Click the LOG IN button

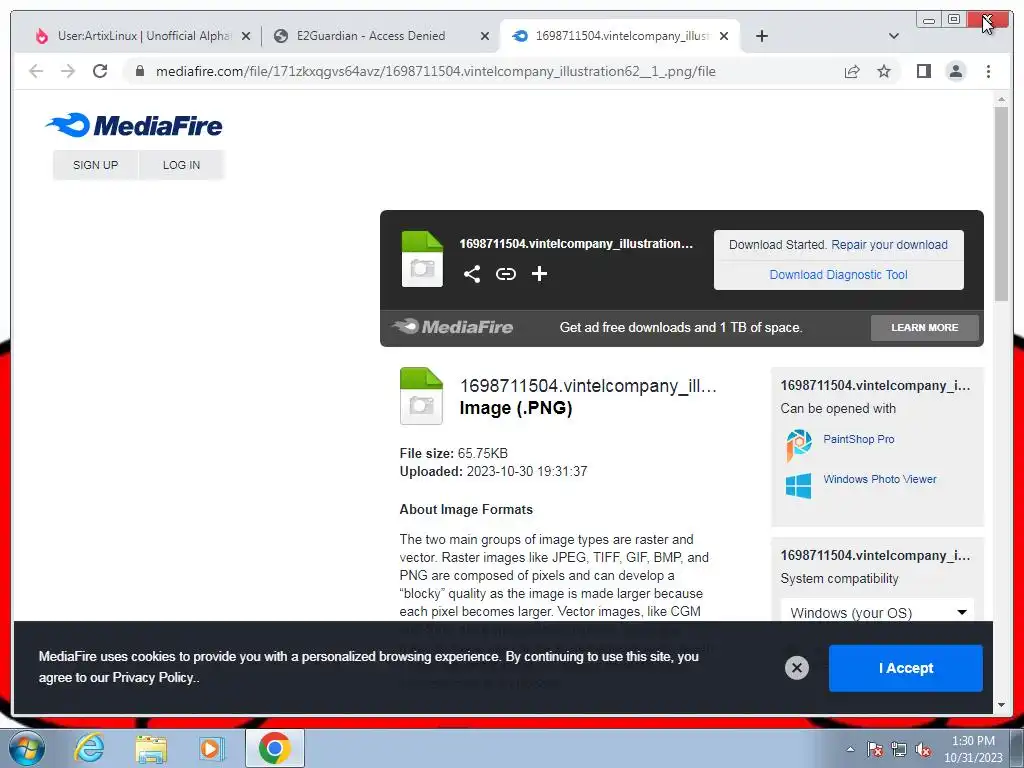click(182, 165)
